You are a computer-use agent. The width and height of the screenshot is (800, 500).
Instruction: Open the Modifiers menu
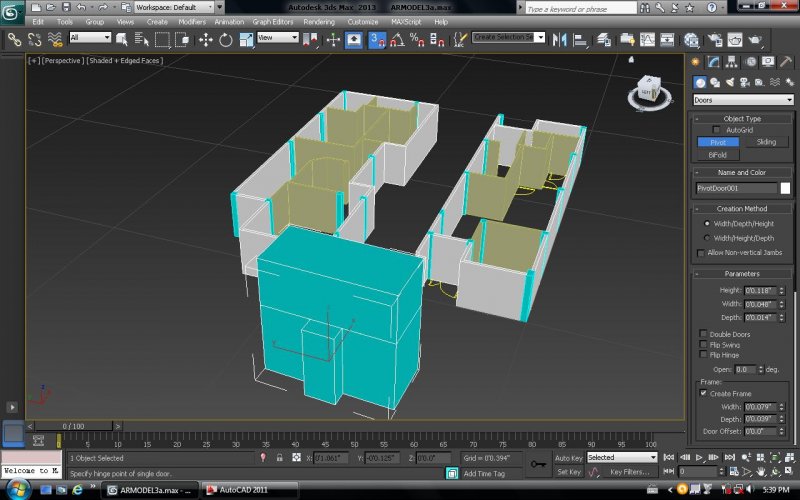pyautogui.click(x=192, y=21)
